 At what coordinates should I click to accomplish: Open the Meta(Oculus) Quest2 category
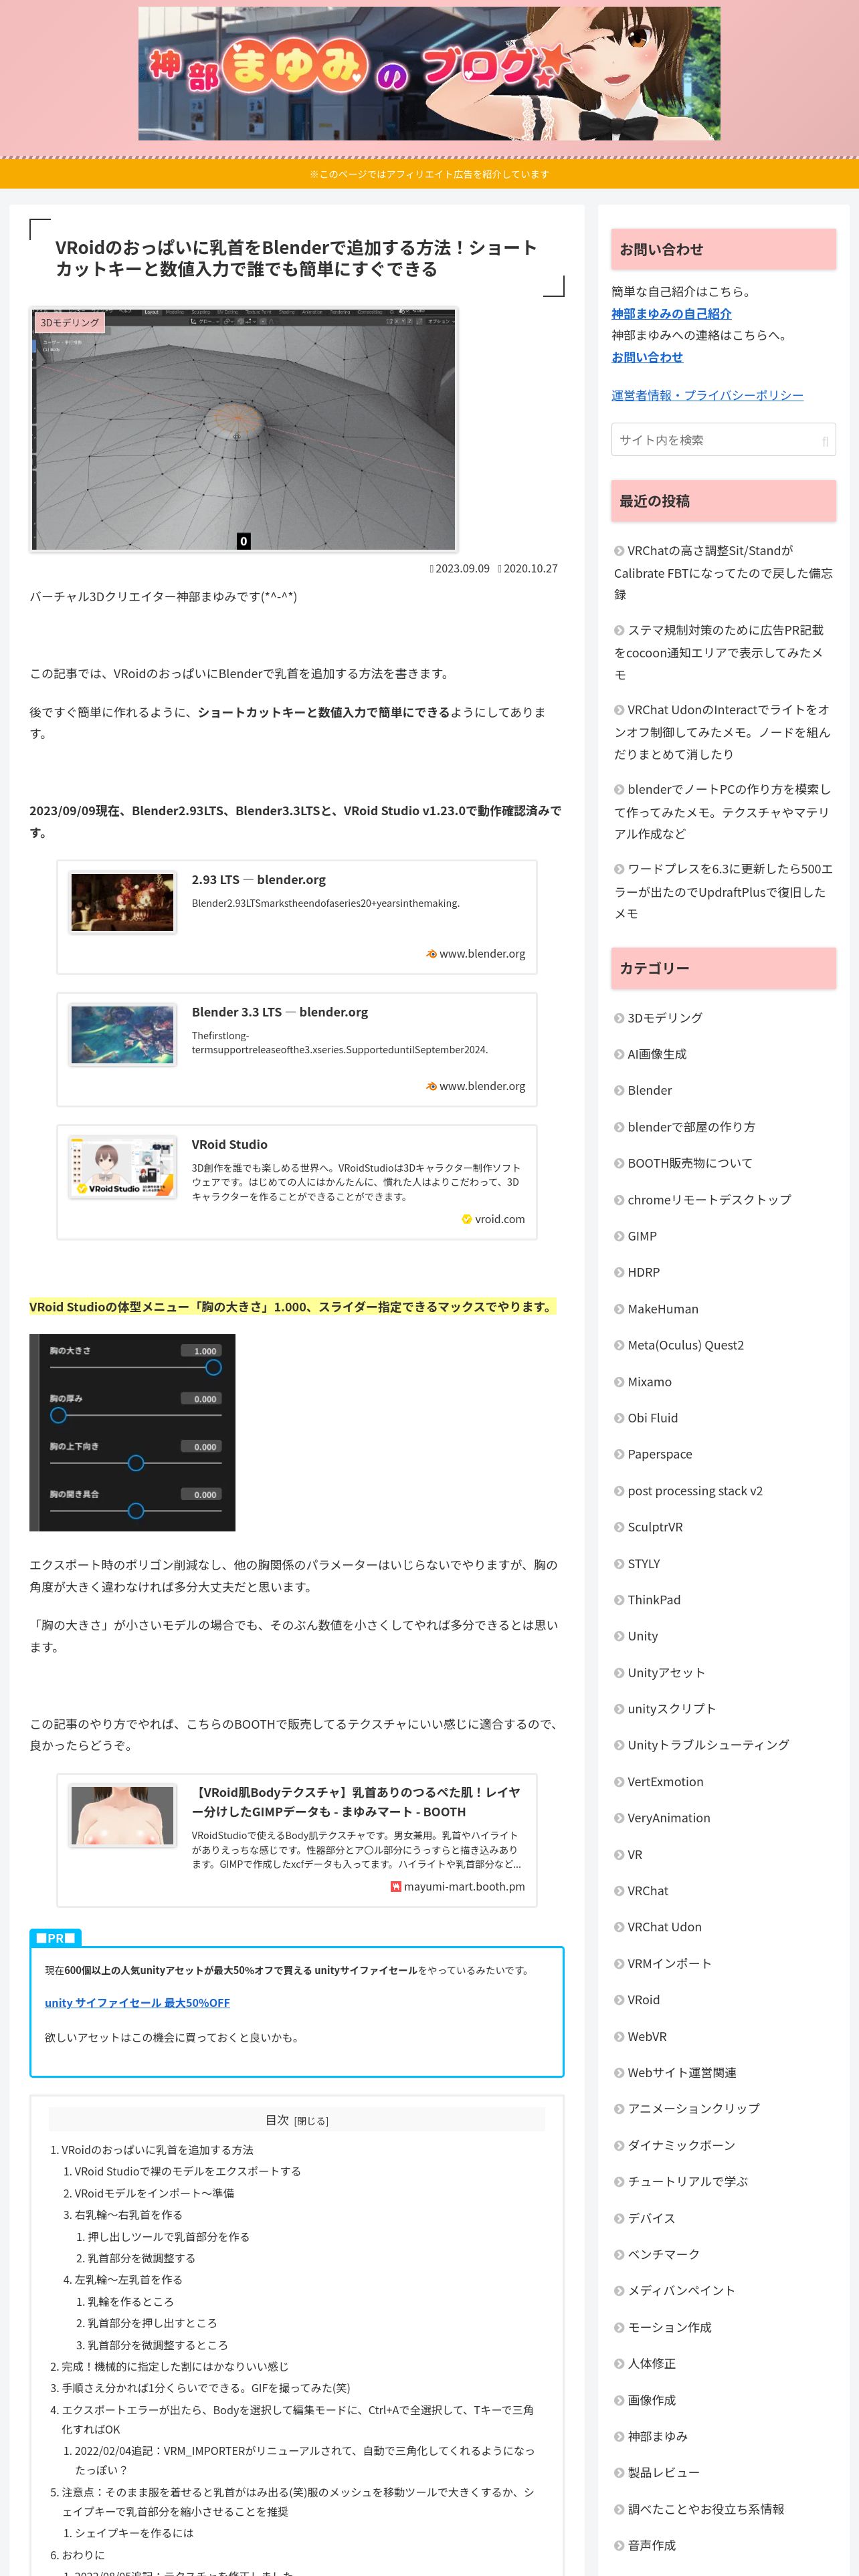[x=685, y=1345]
